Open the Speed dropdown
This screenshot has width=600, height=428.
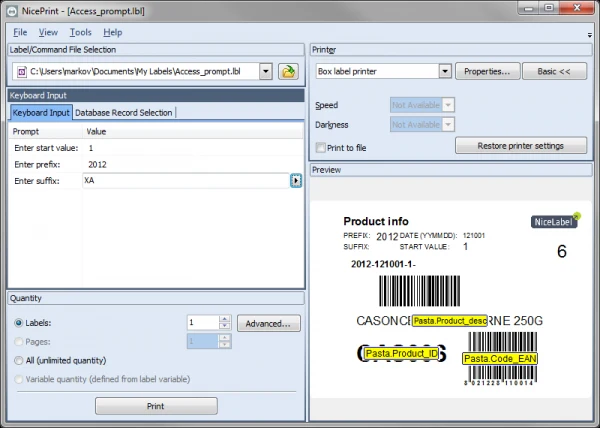448,105
